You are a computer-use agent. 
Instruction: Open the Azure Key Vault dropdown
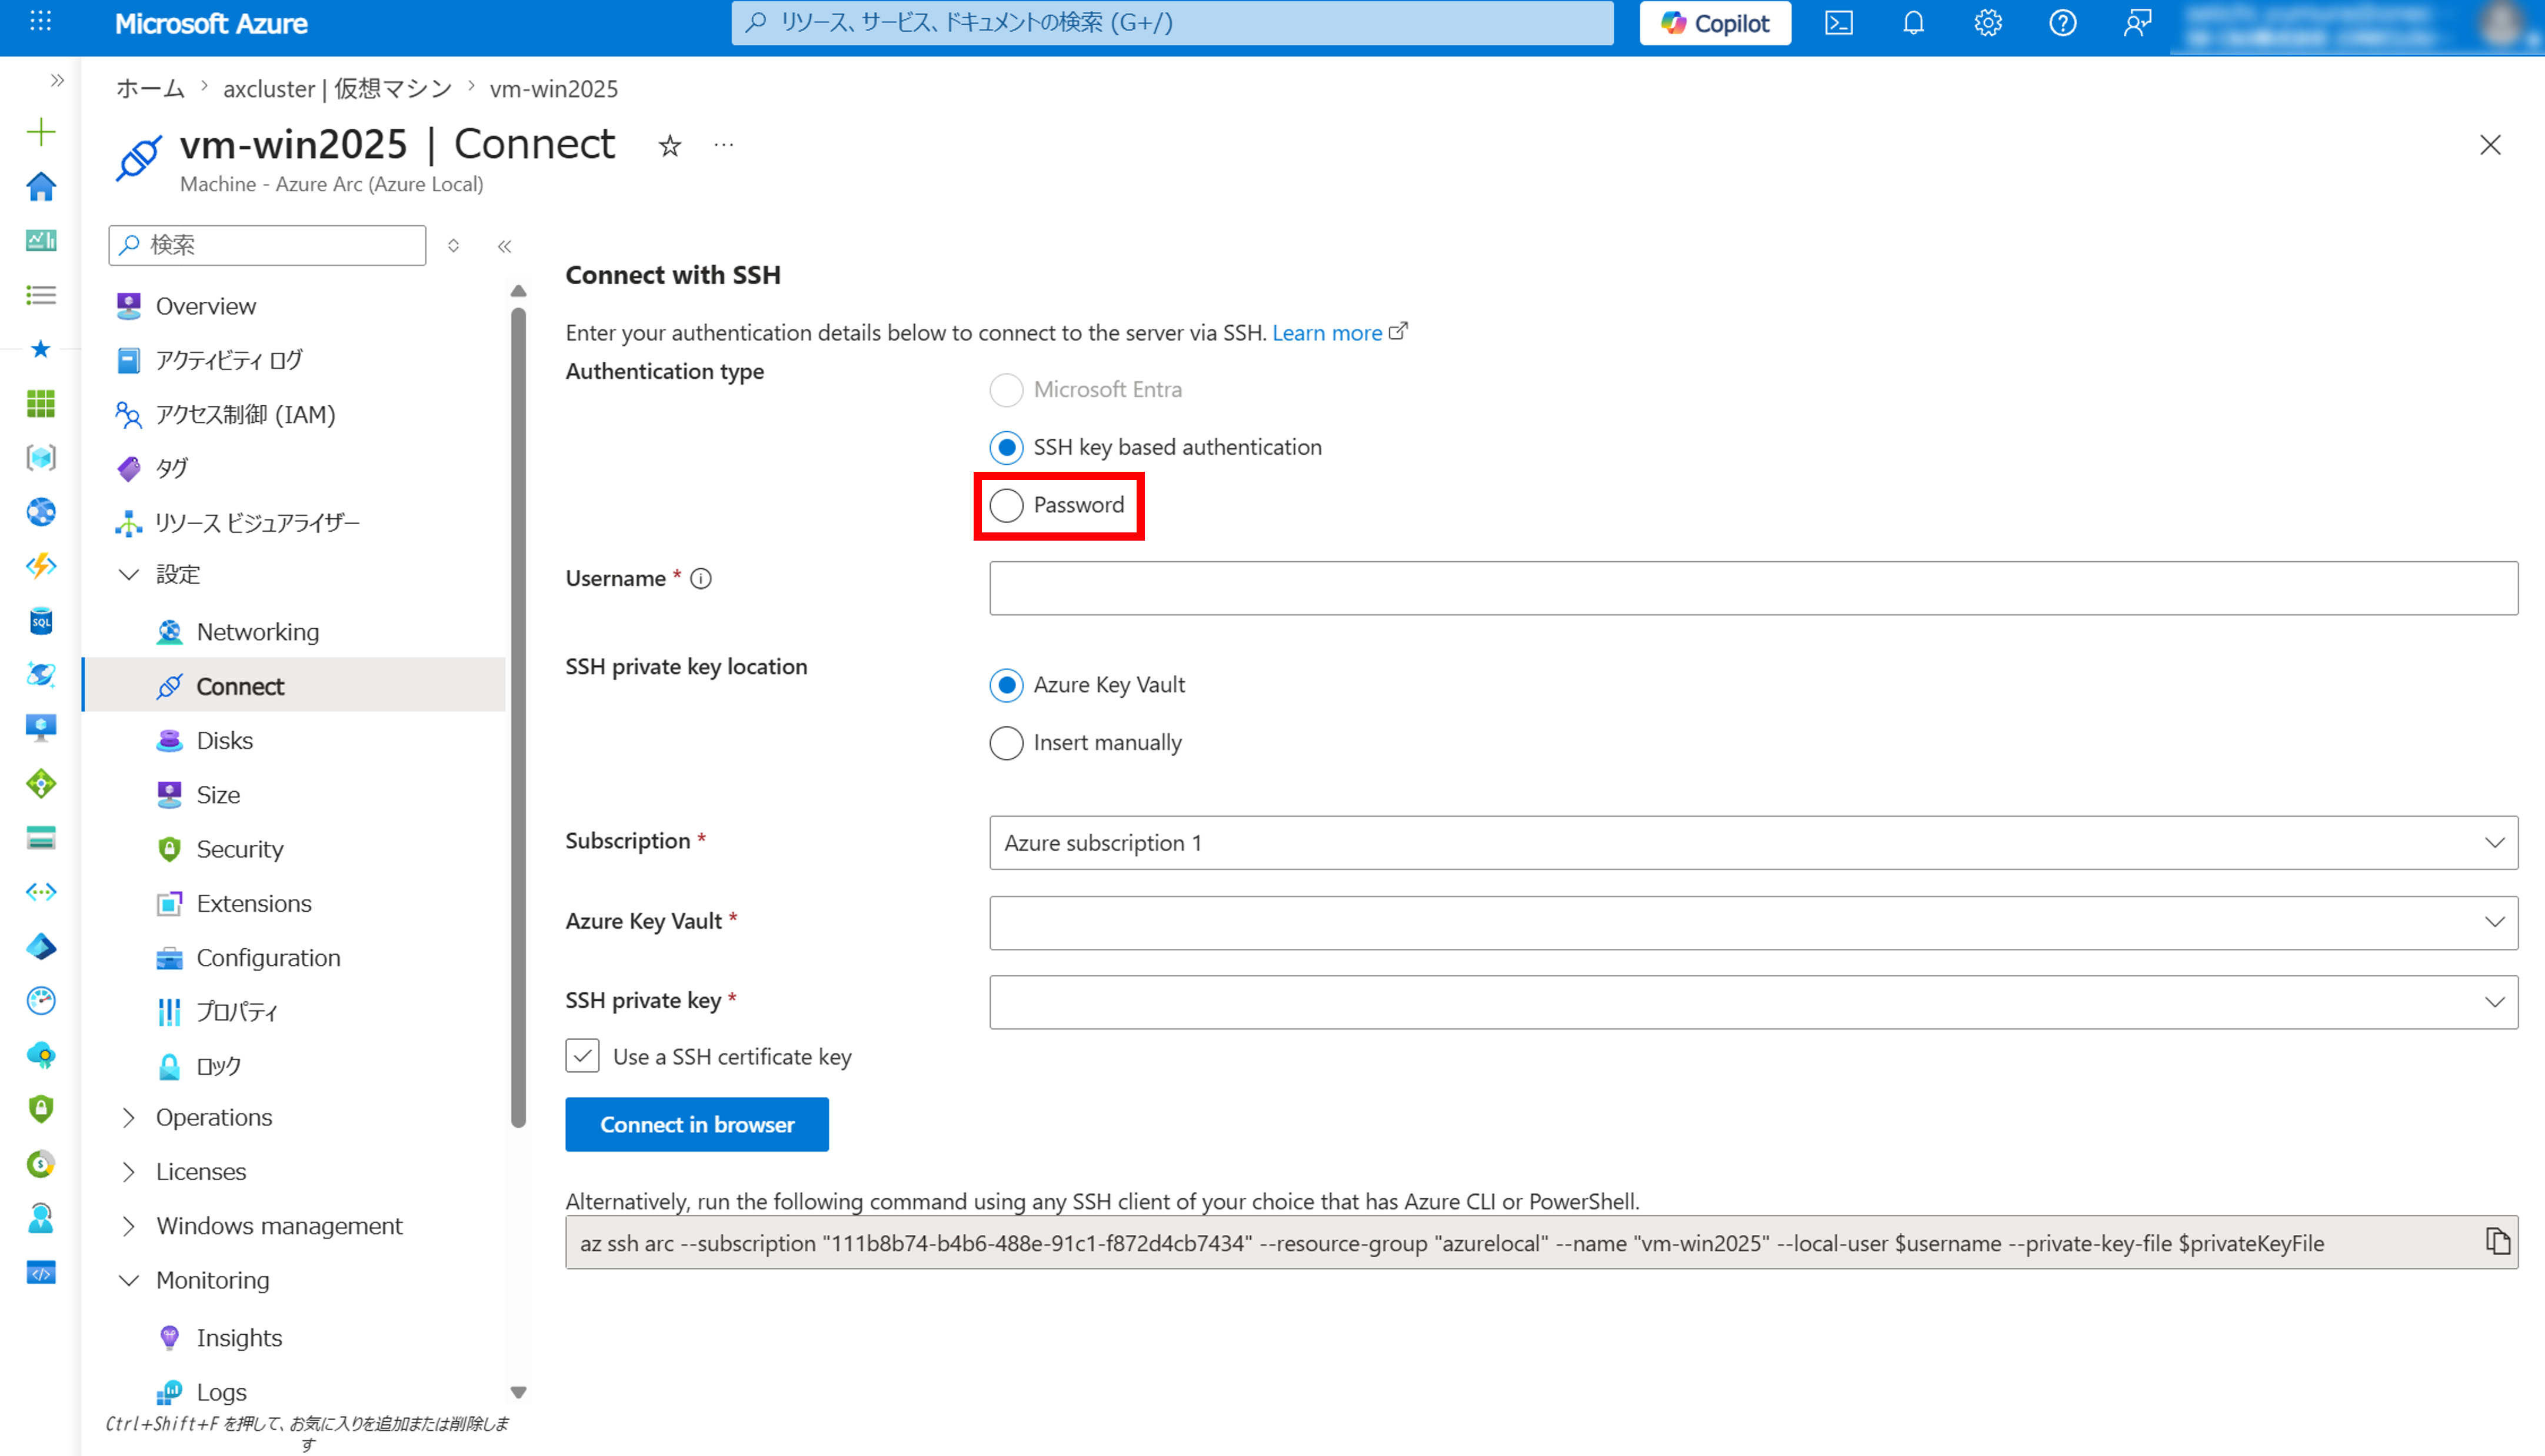(1753, 922)
